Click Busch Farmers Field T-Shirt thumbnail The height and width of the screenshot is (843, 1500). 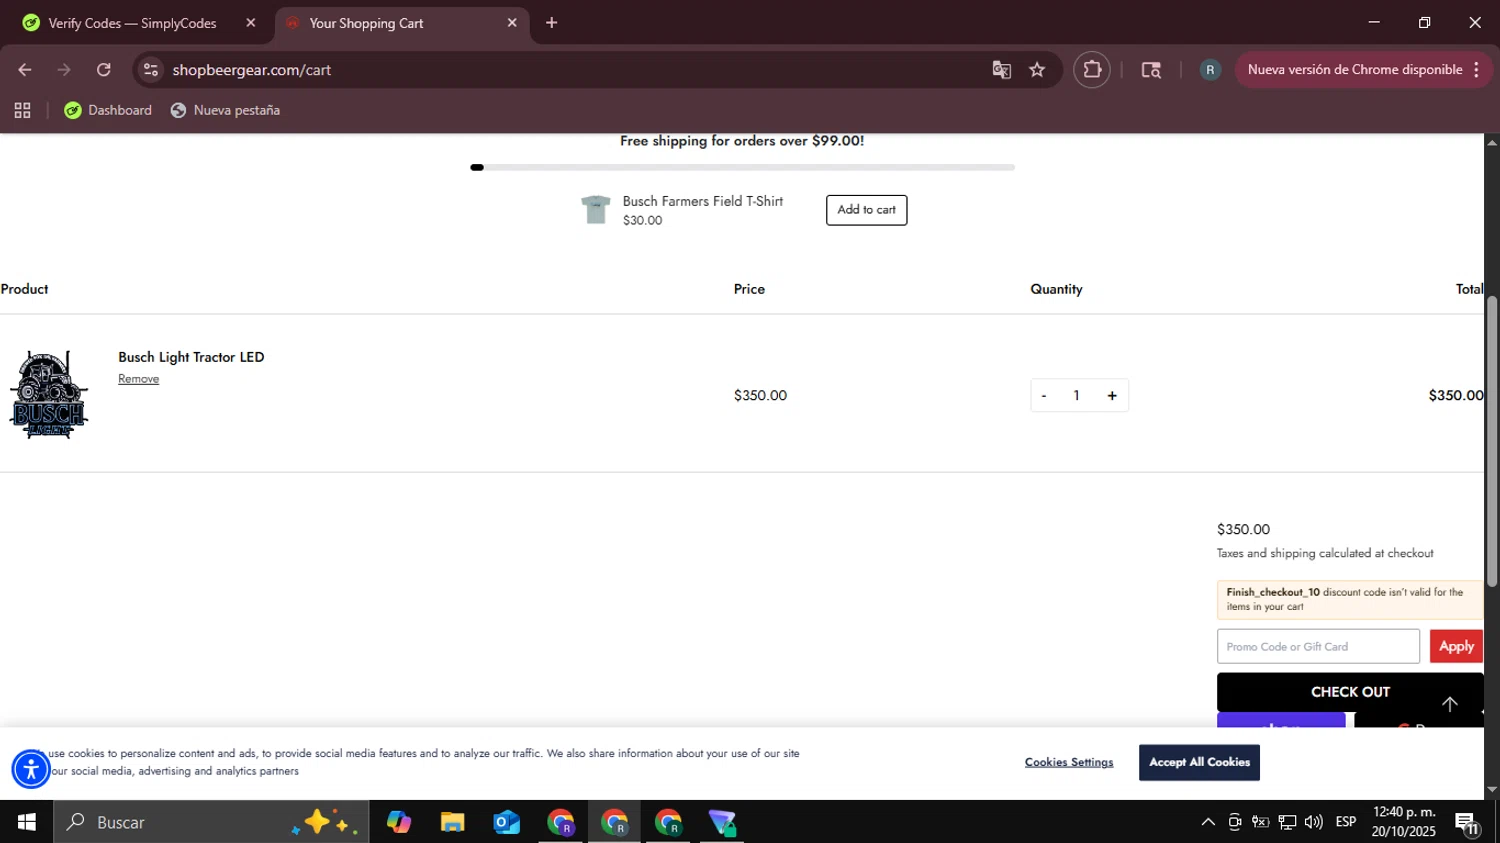coord(596,210)
